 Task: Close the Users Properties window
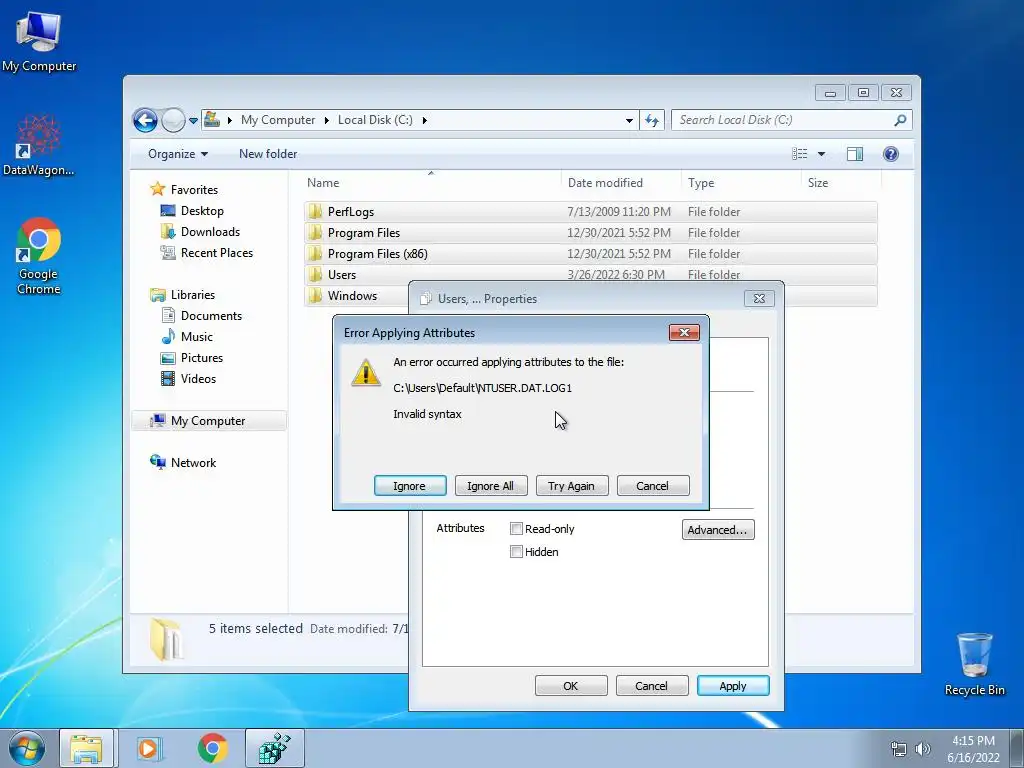759,298
